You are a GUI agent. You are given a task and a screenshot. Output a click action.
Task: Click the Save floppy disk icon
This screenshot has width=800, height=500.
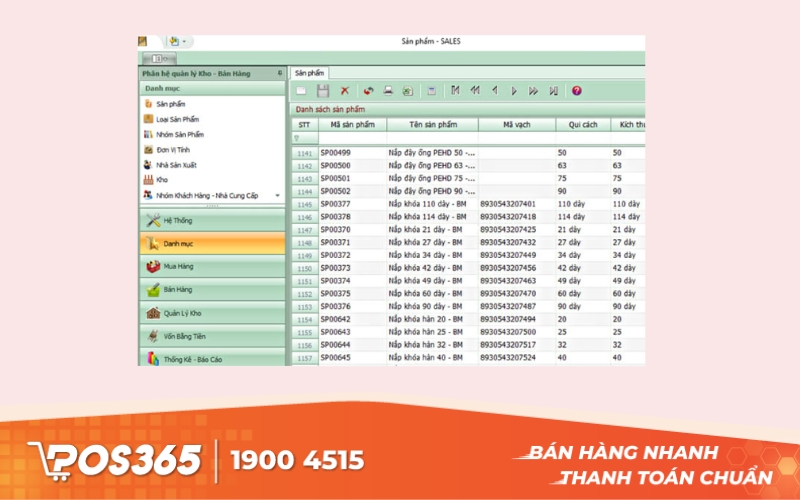pyautogui.click(x=322, y=91)
